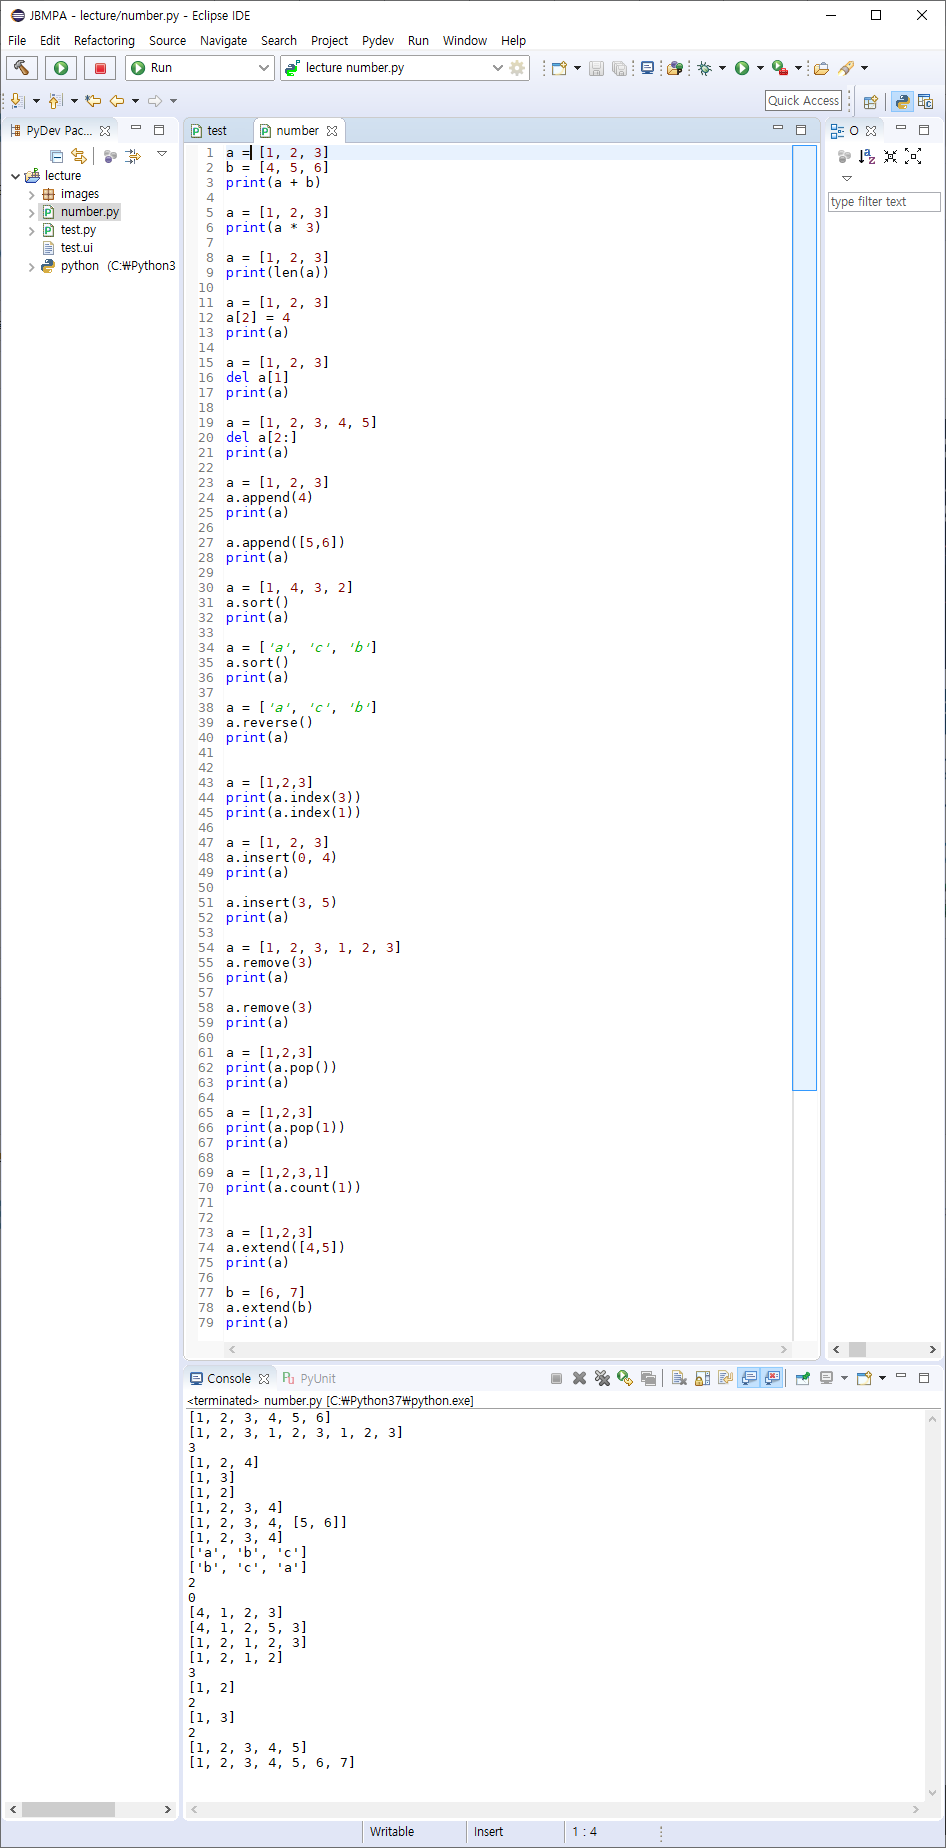Click Collapse All in PyDev Package Explorer
946x1848 pixels.
pyautogui.click(x=57, y=156)
